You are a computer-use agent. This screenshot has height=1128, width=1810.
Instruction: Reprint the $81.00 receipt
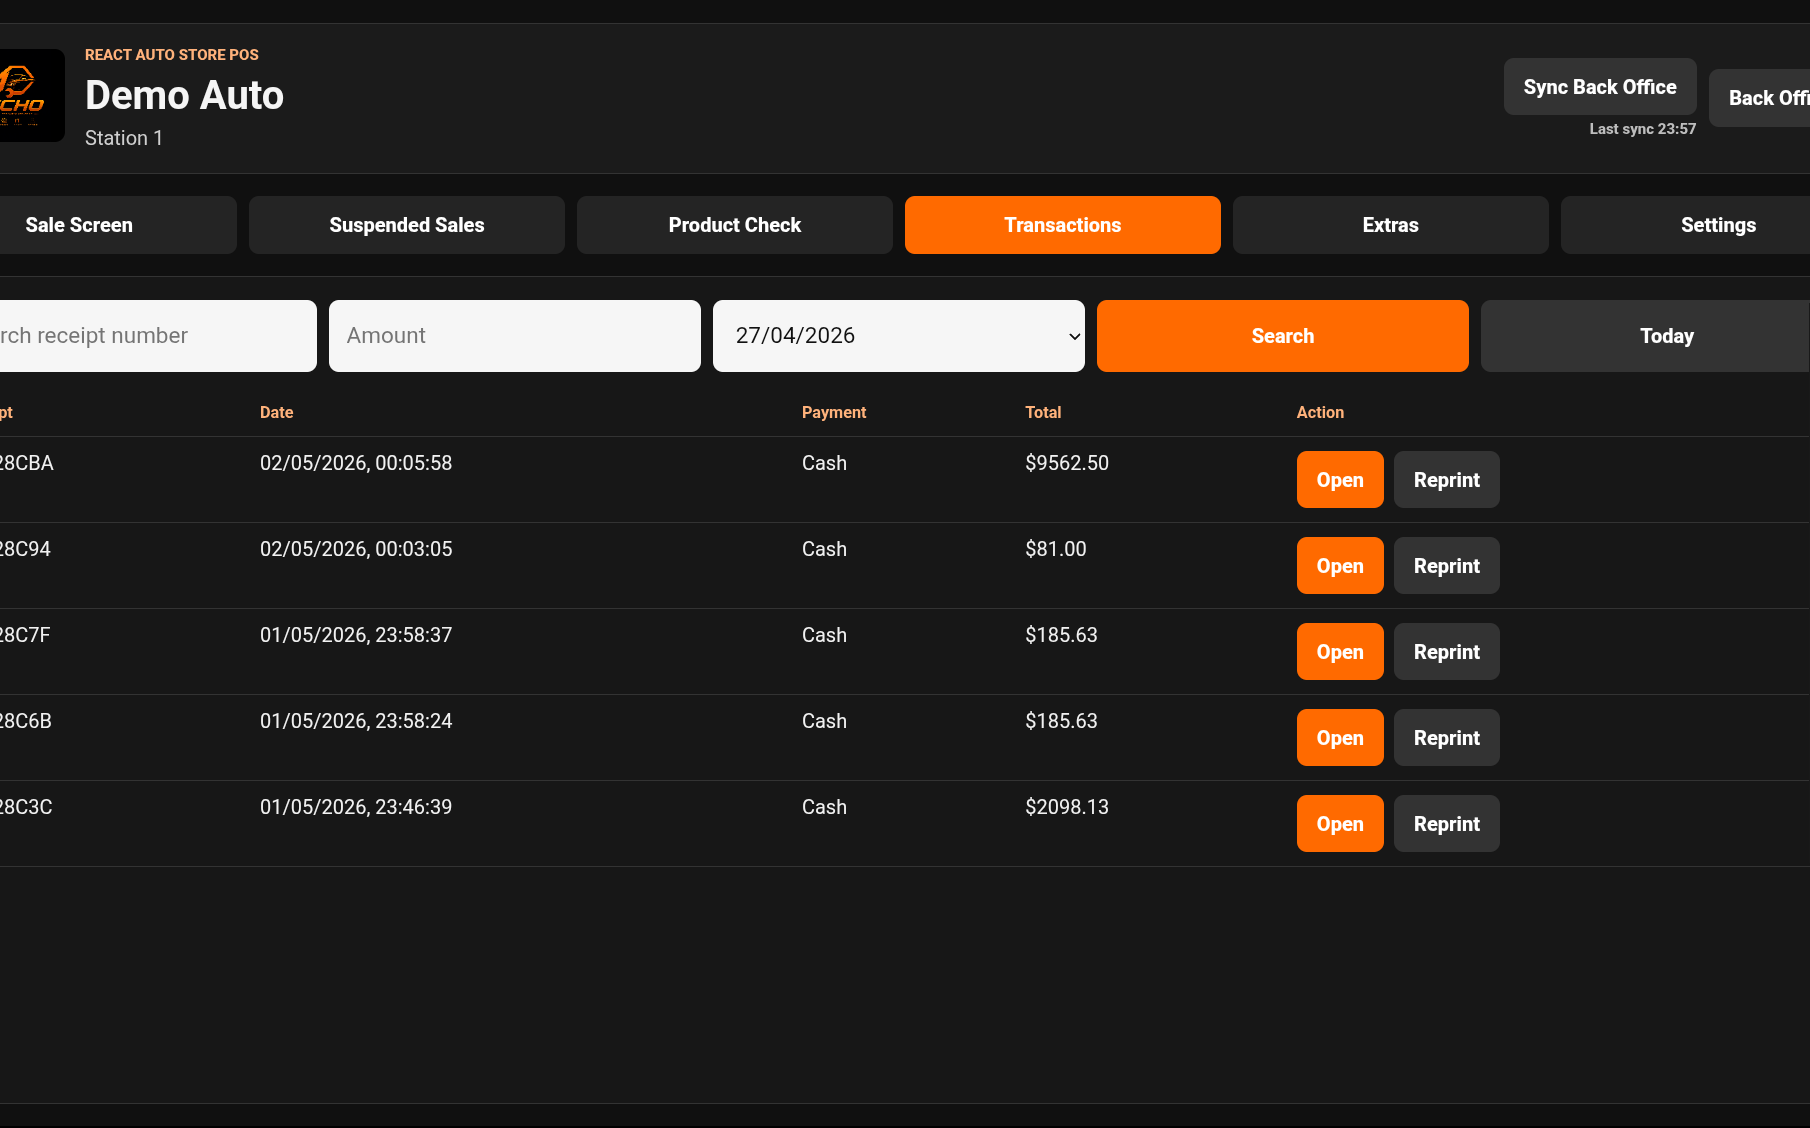point(1447,566)
